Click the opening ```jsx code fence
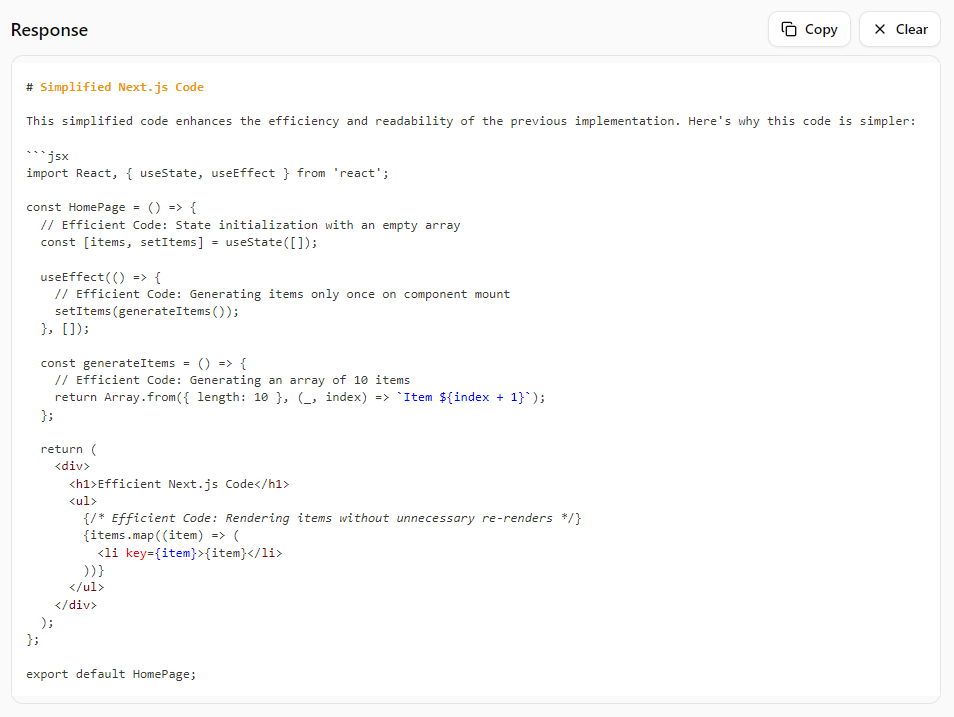Image resolution: width=954 pixels, height=717 pixels. pyautogui.click(x=47, y=156)
